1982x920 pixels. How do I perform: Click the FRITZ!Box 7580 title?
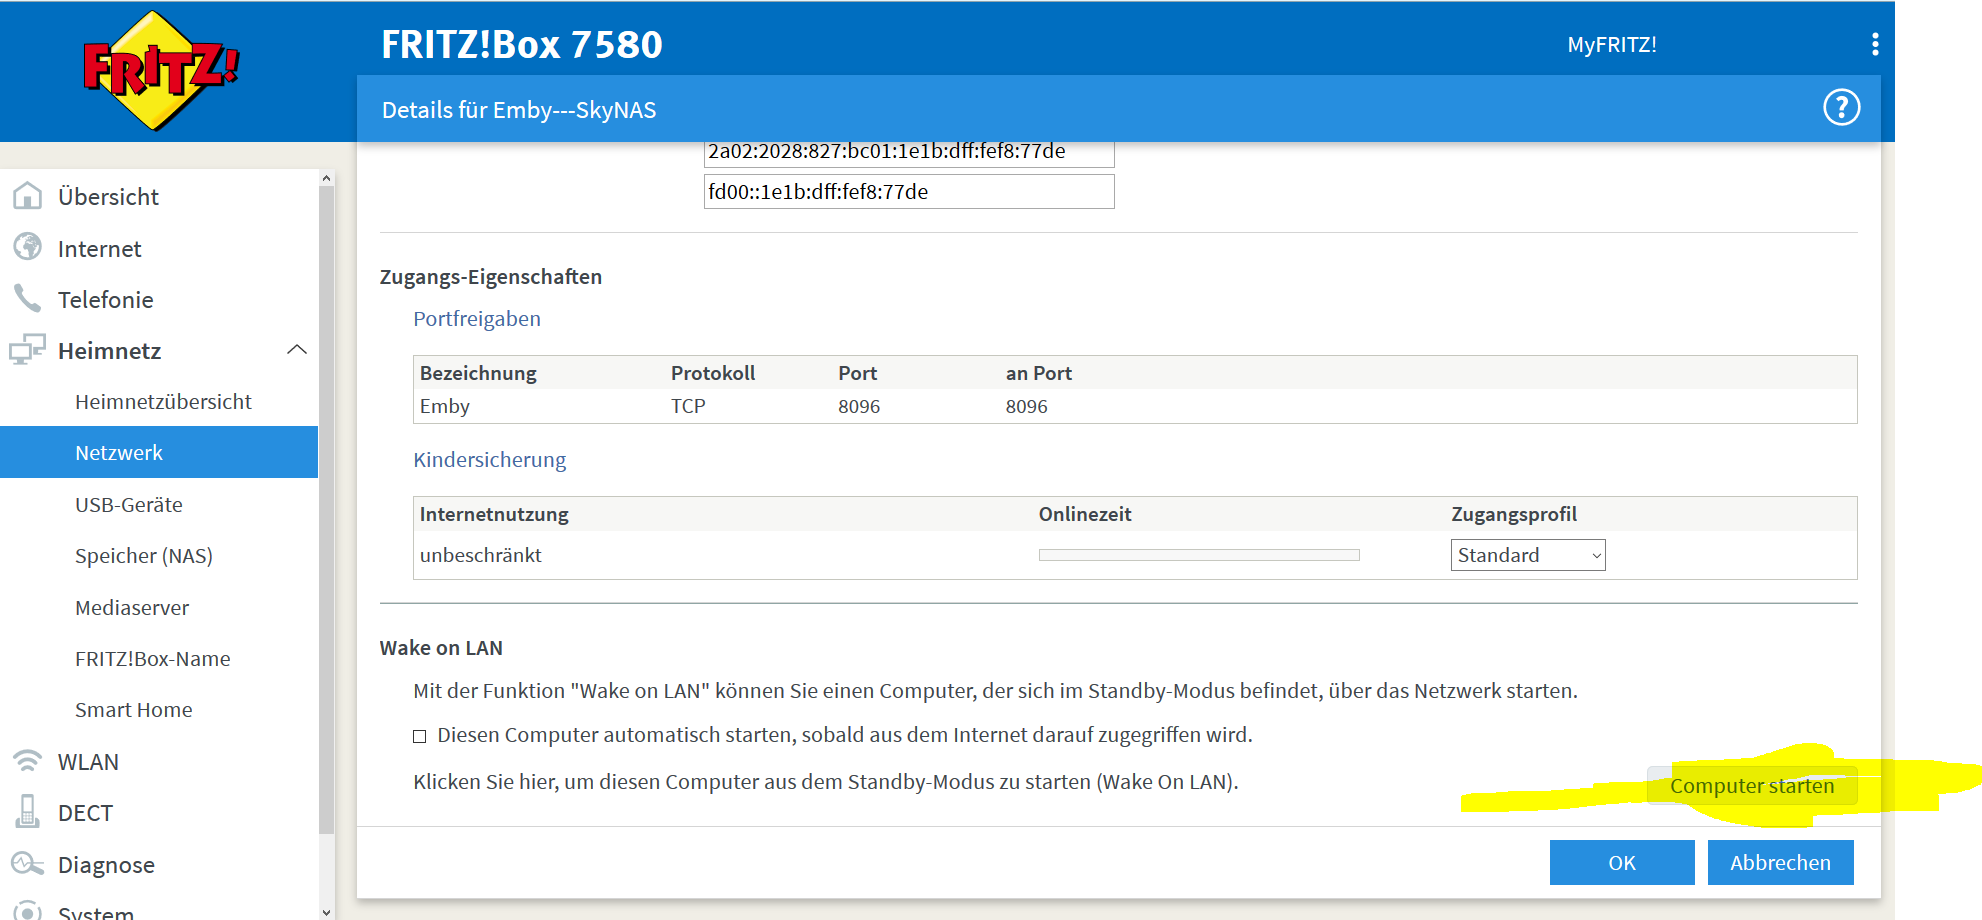click(522, 44)
